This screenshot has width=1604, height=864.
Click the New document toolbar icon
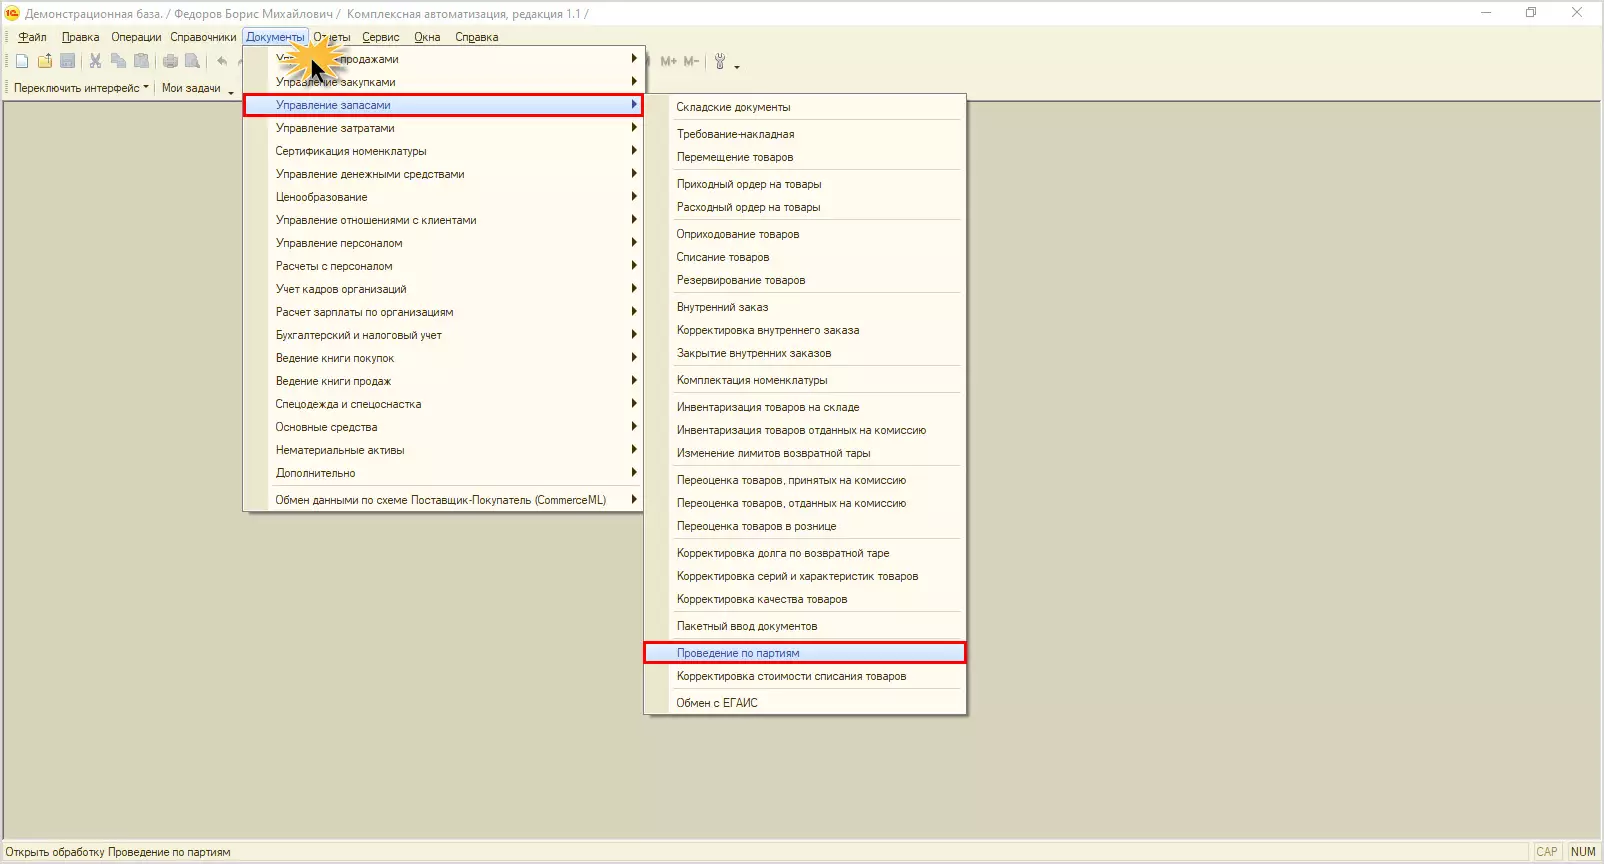tap(22, 61)
